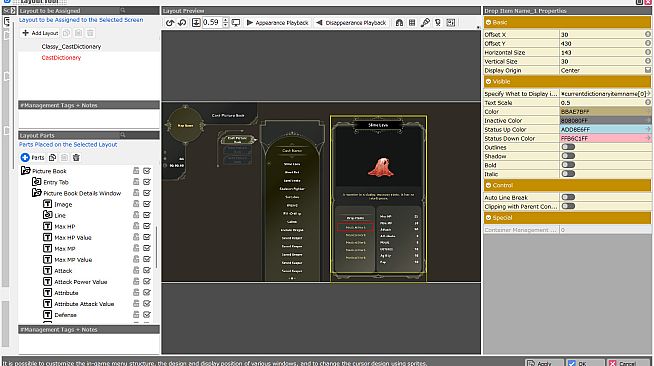Click the round button at end of Vertical Size
This screenshot has width=654, height=366.
[x=648, y=61]
